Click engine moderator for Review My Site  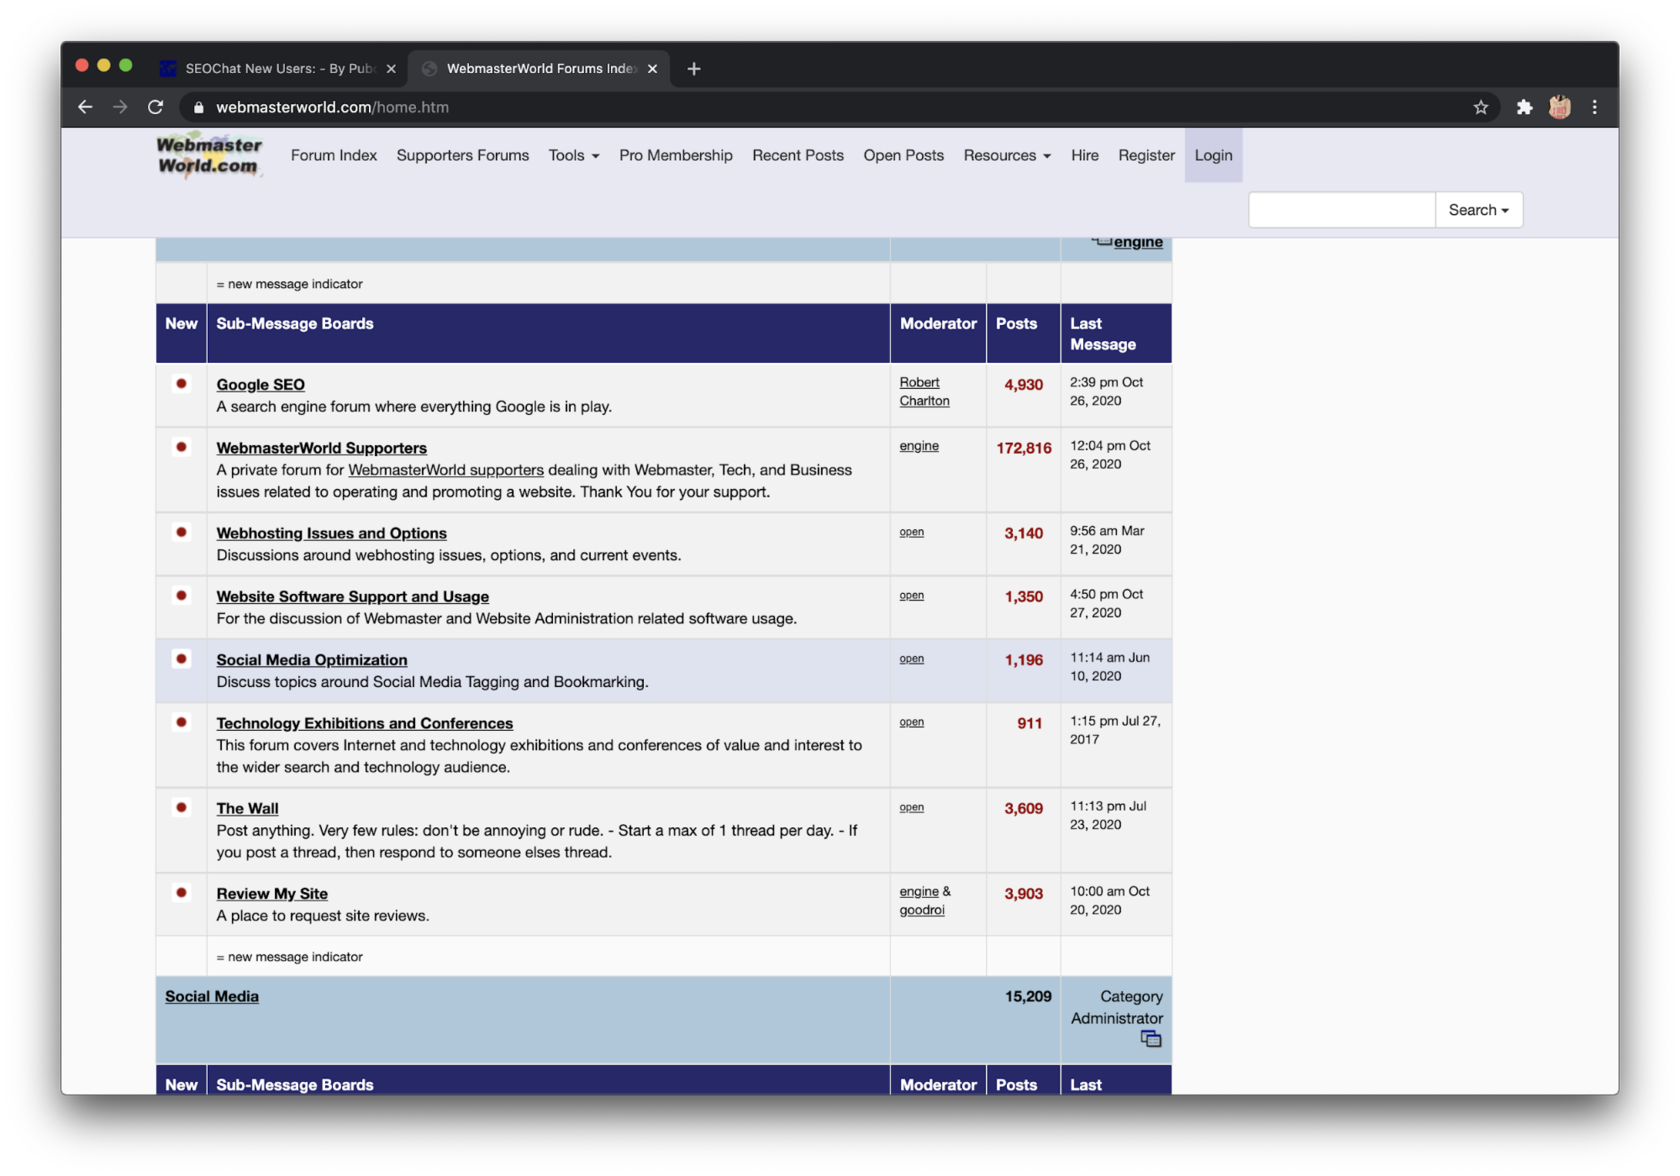pos(919,891)
